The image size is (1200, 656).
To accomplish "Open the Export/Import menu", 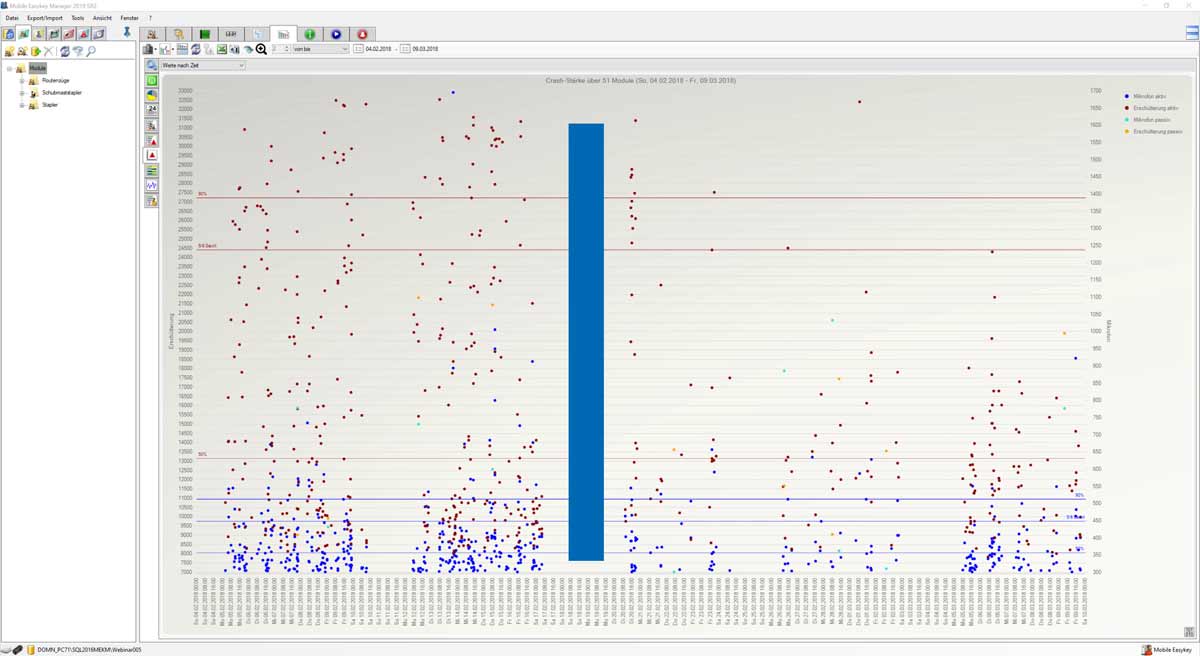I will coord(45,18).
